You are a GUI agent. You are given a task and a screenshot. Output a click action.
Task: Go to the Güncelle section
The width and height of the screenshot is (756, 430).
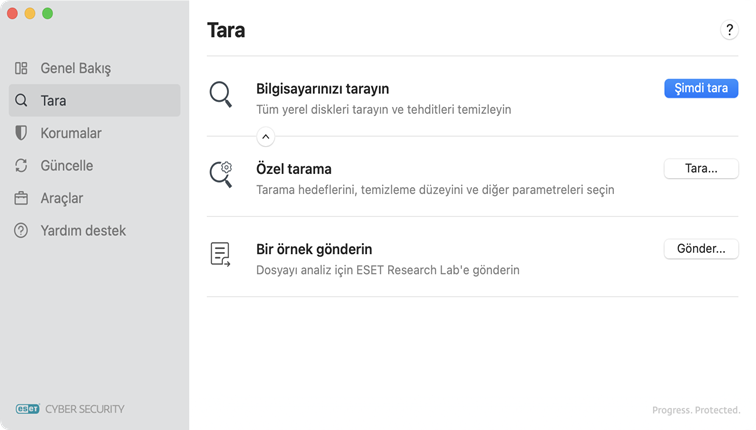click(66, 166)
